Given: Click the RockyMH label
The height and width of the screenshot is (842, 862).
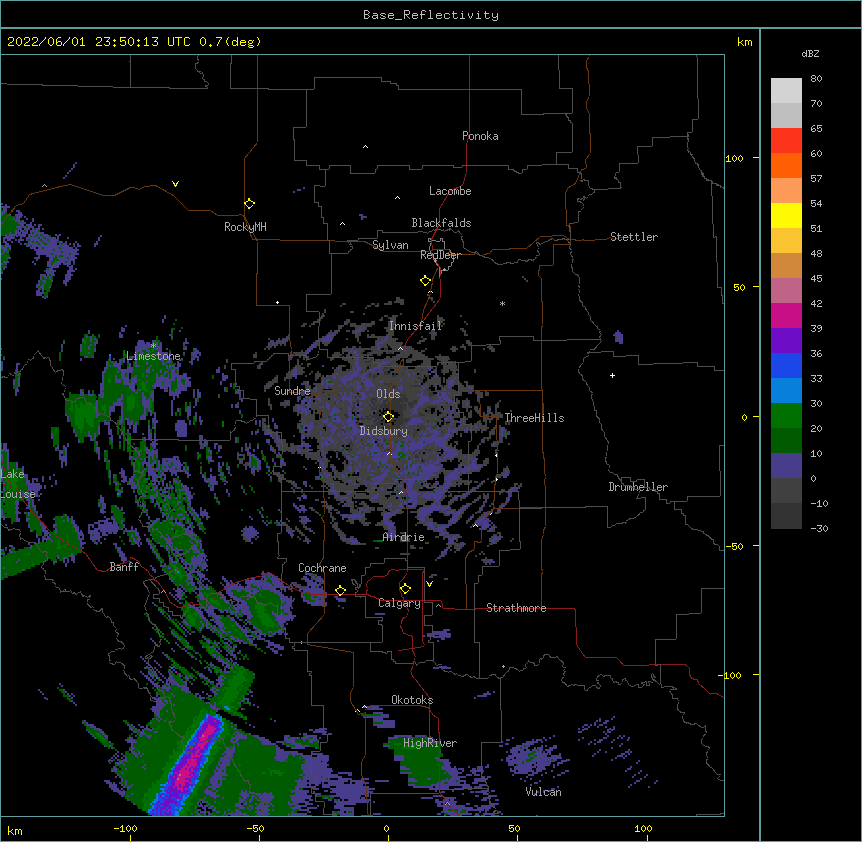Looking at the screenshot, I should coord(245,227).
